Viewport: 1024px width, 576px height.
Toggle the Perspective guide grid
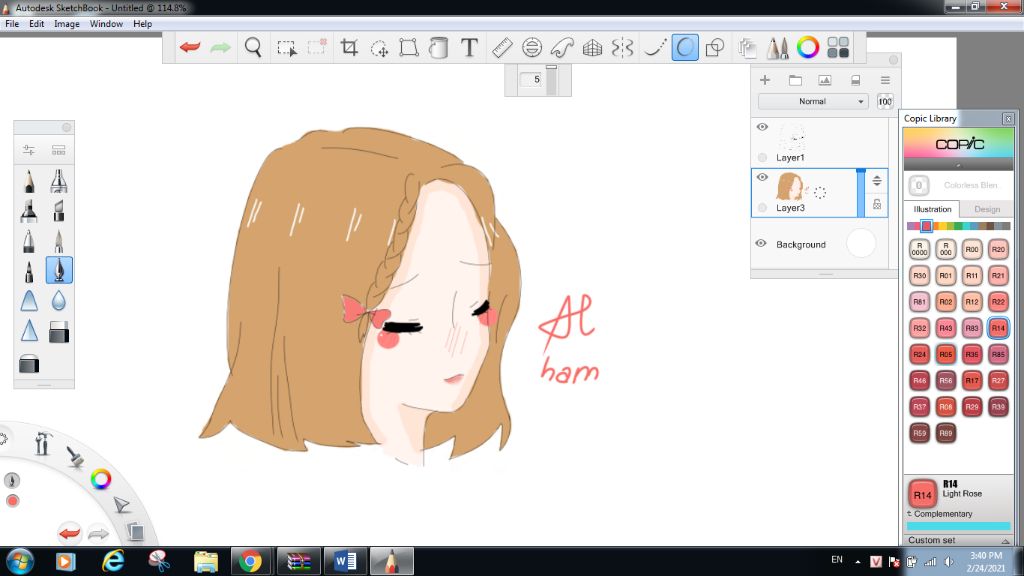pyautogui.click(x=592, y=48)
